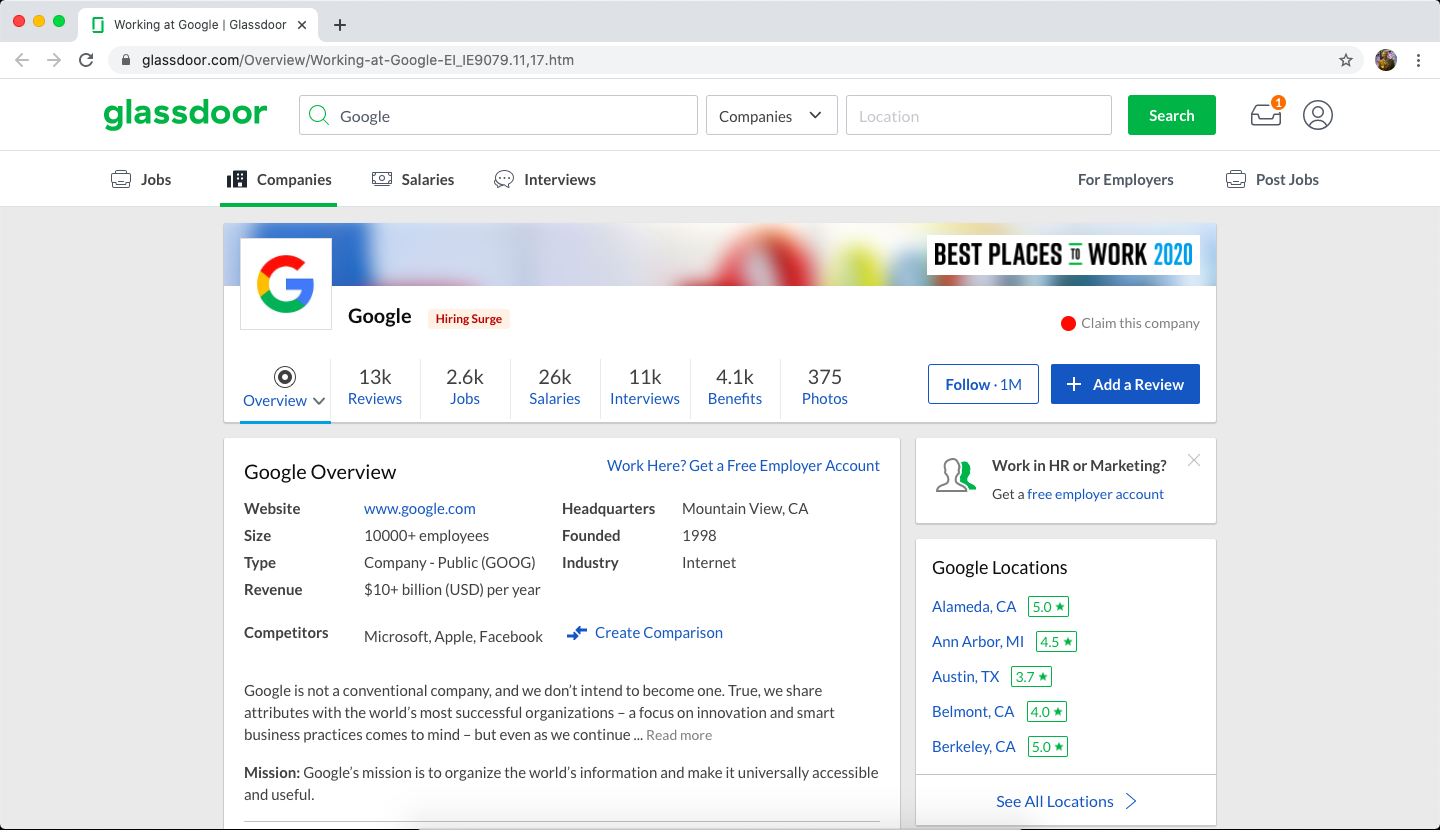Click the Google logo thumbnail
1440x830 pixels.
pos(286,284)
